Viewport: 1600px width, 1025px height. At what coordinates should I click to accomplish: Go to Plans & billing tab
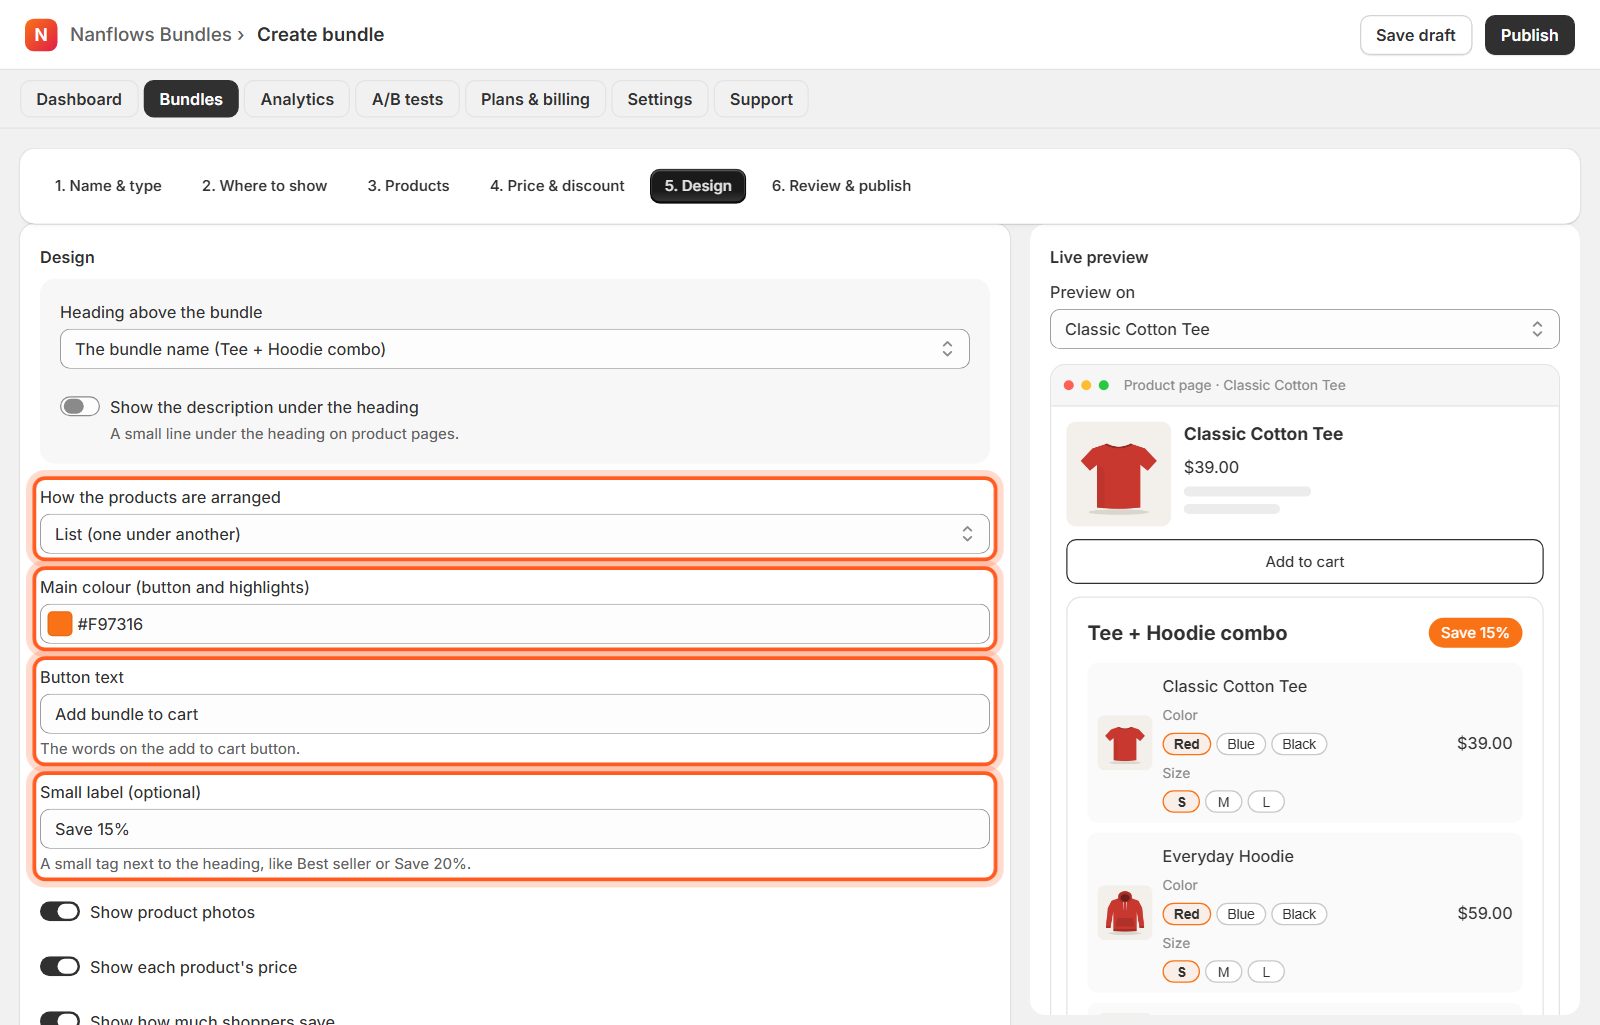pos(535,99)
